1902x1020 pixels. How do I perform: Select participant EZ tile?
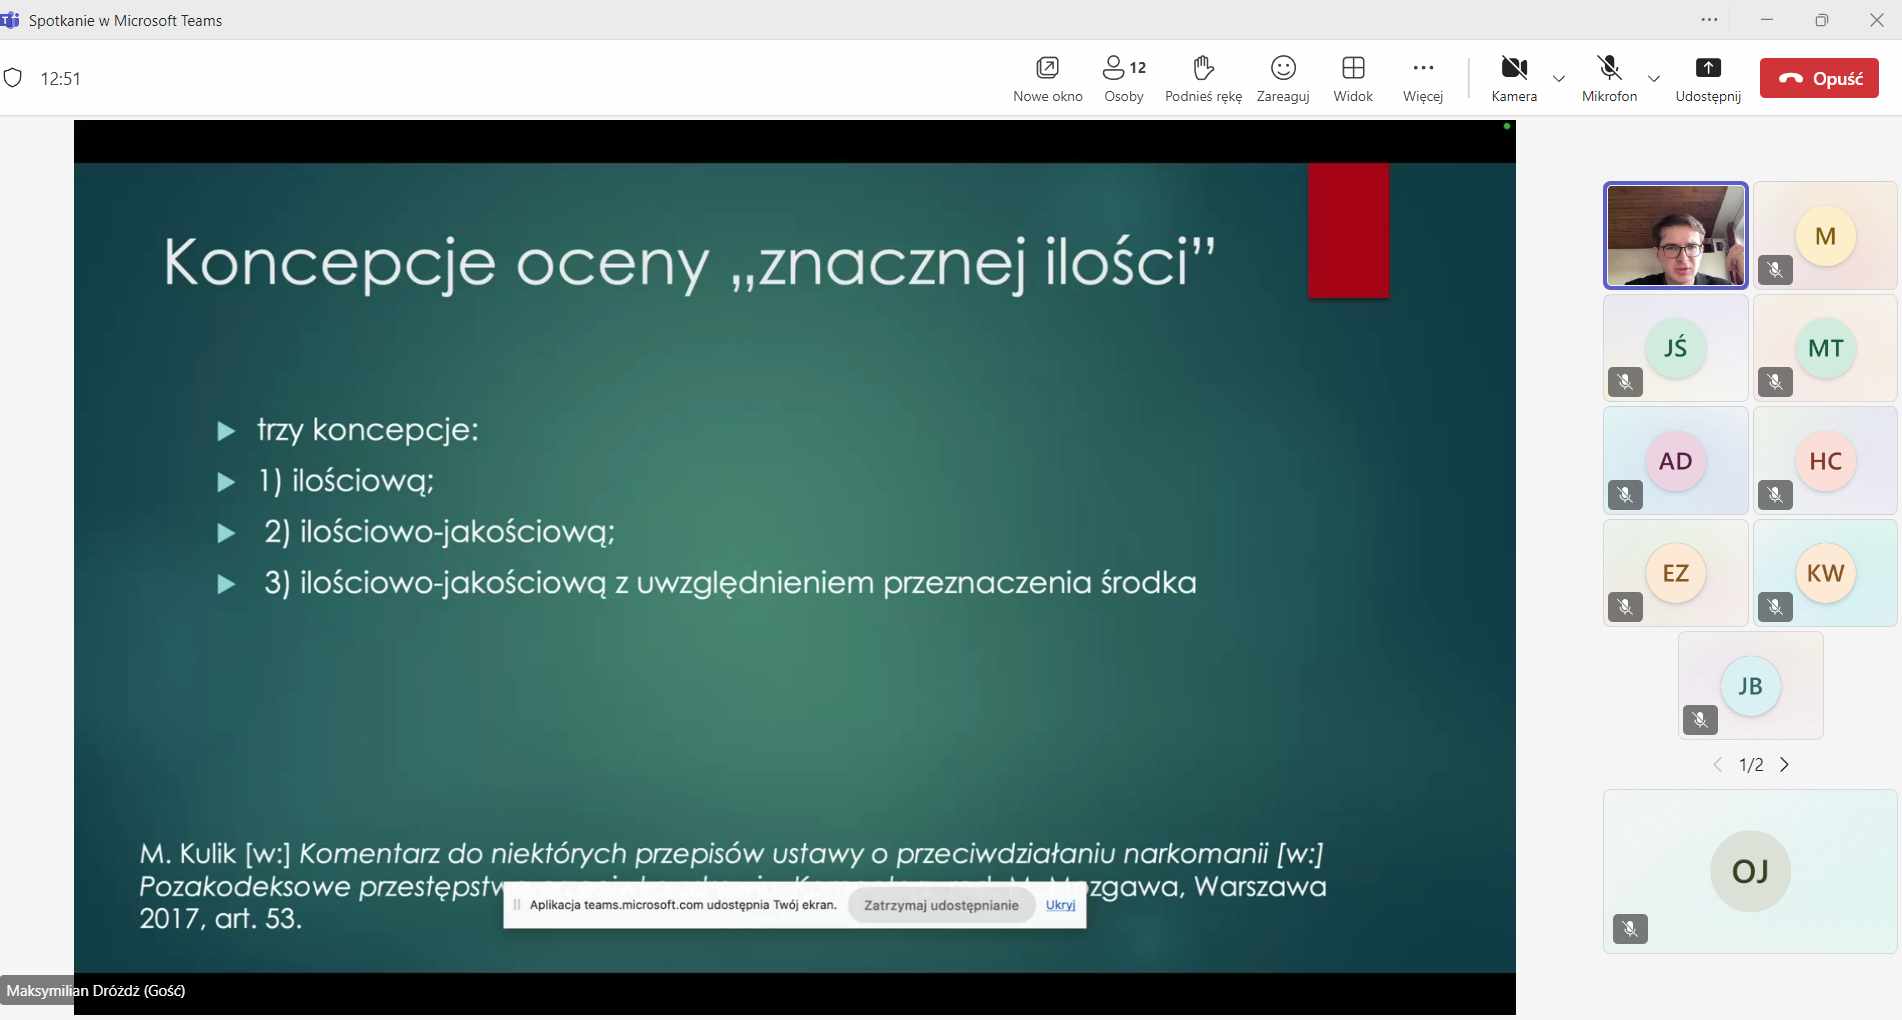tap(1675, 573)
